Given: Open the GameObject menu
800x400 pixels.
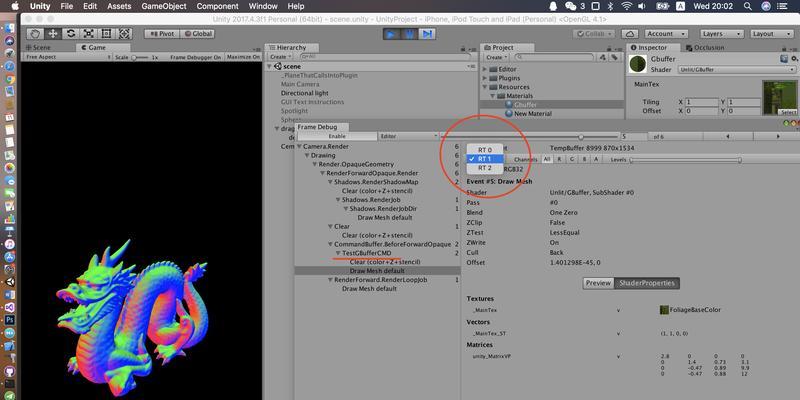Looking at the screenshot, I should click(x=164, y=7).
